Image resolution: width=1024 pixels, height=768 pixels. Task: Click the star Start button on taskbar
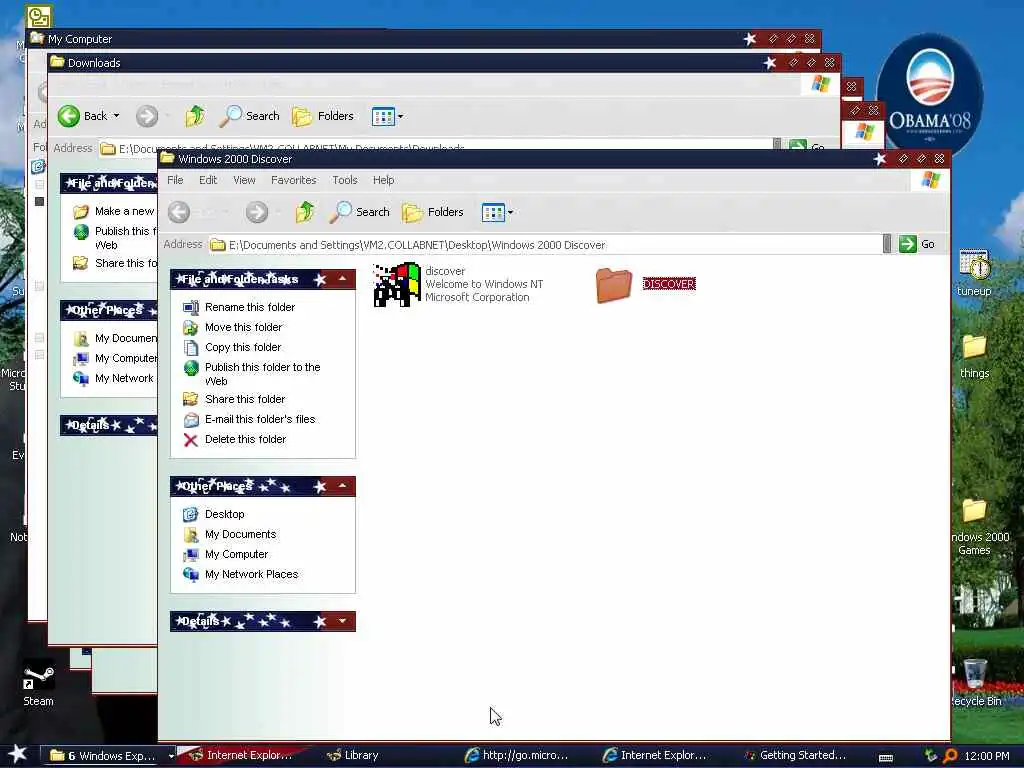[x=17, y=754]
